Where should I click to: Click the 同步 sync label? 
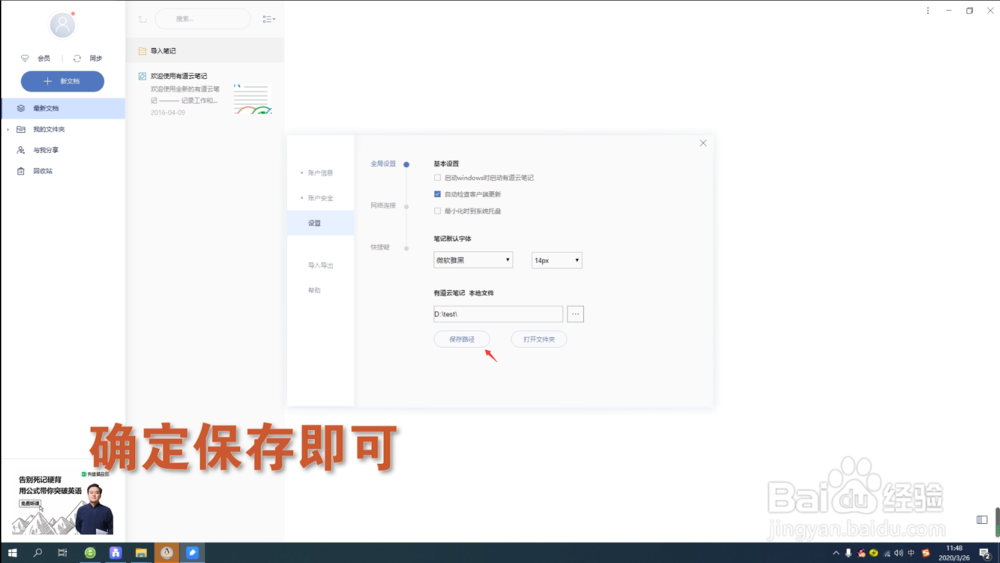[x=96, y=58]
